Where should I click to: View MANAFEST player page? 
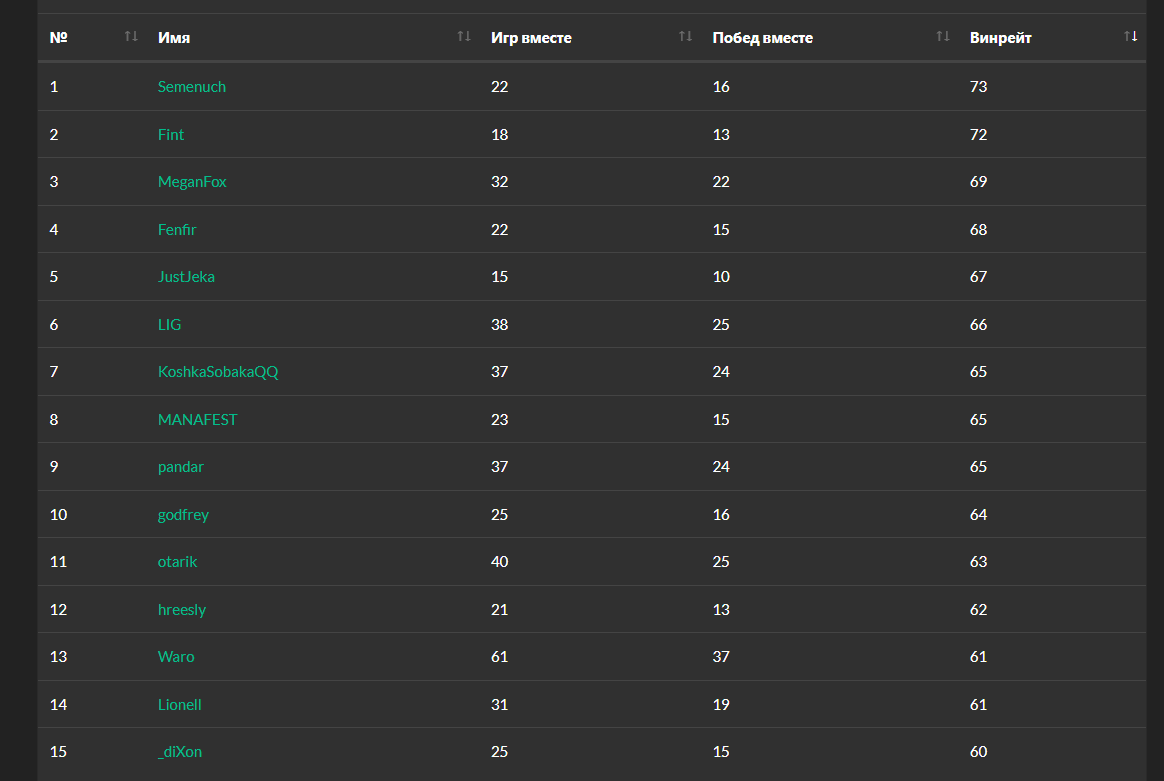point(198,420)
